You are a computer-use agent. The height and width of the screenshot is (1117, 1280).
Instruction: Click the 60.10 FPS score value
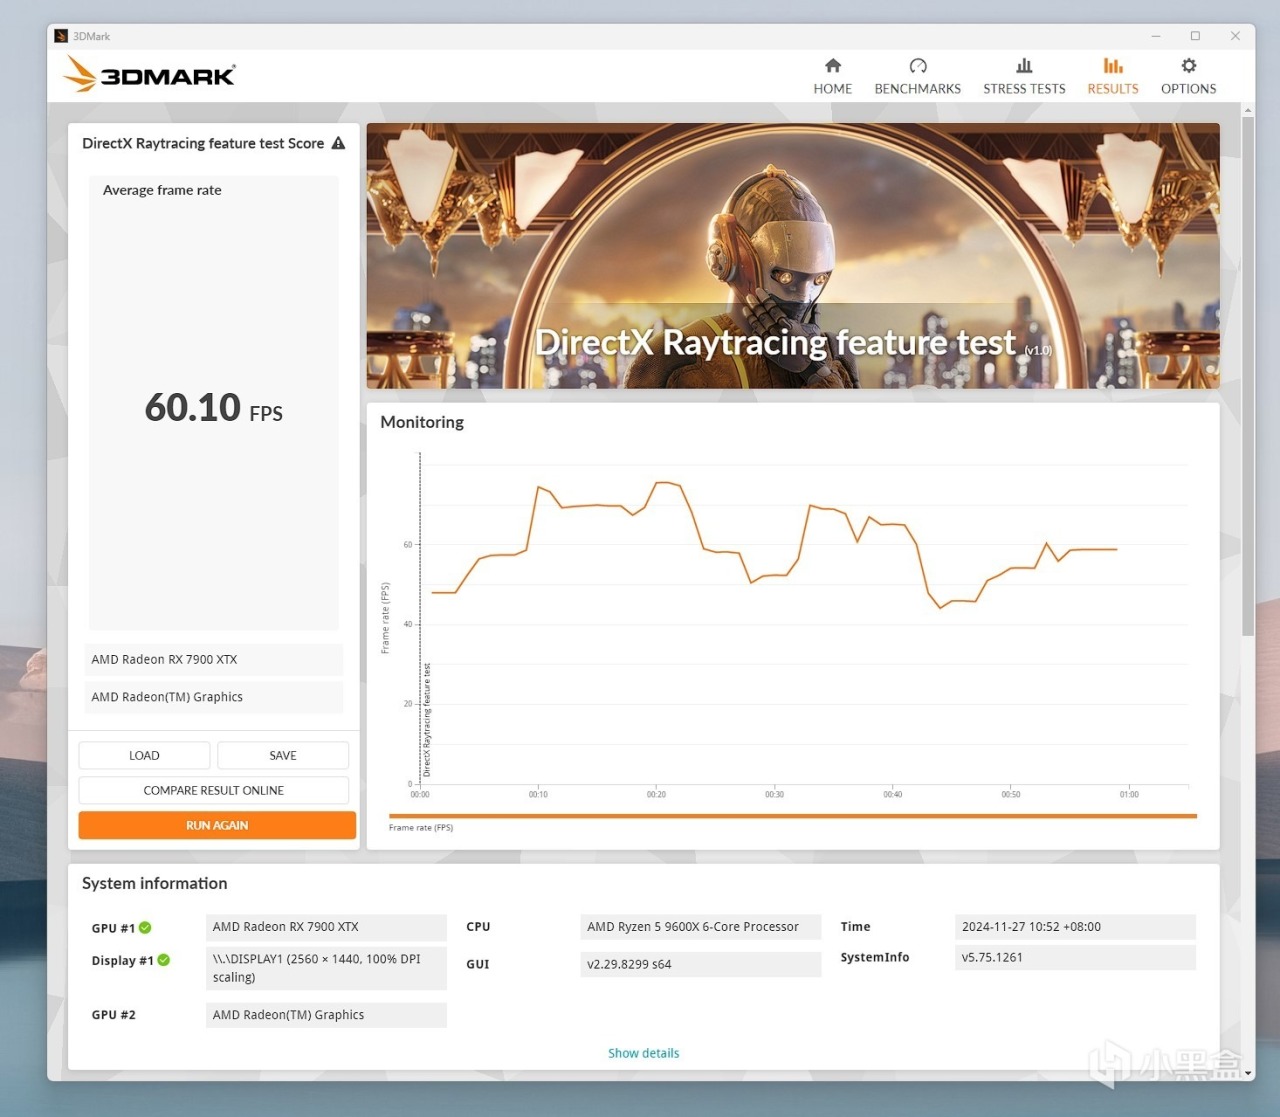click(x=214, y=408)
